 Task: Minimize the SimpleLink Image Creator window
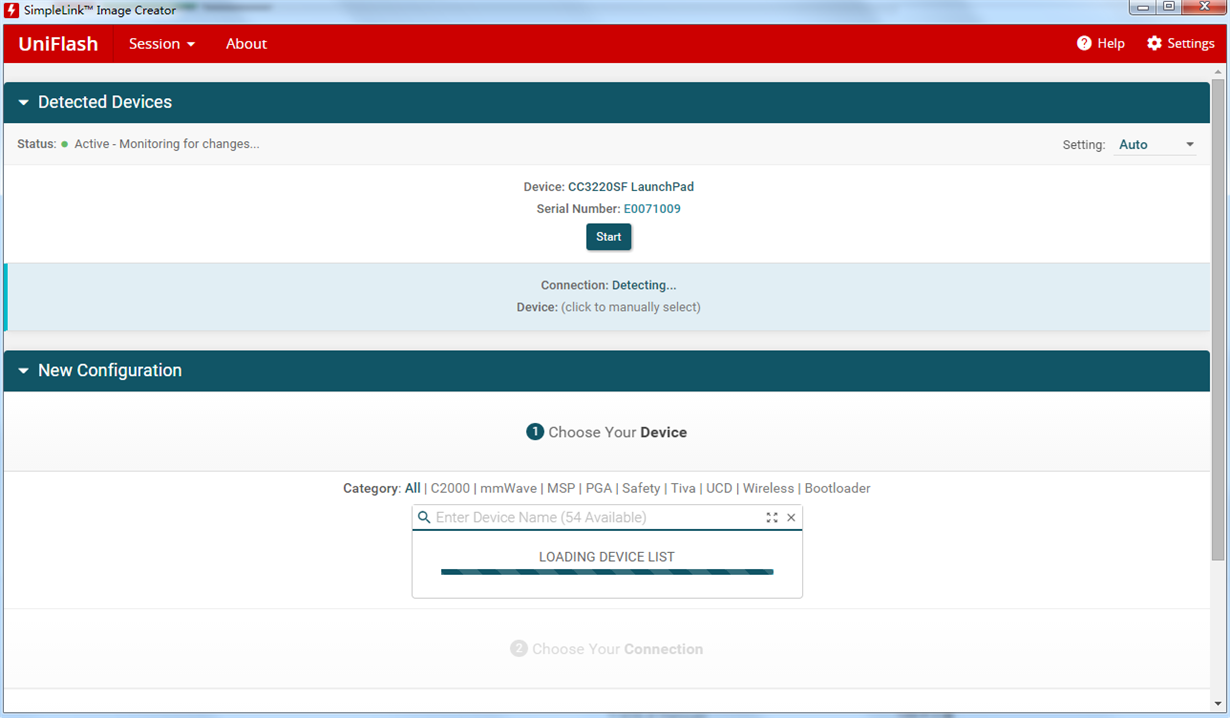click(x=1142, y=7)
